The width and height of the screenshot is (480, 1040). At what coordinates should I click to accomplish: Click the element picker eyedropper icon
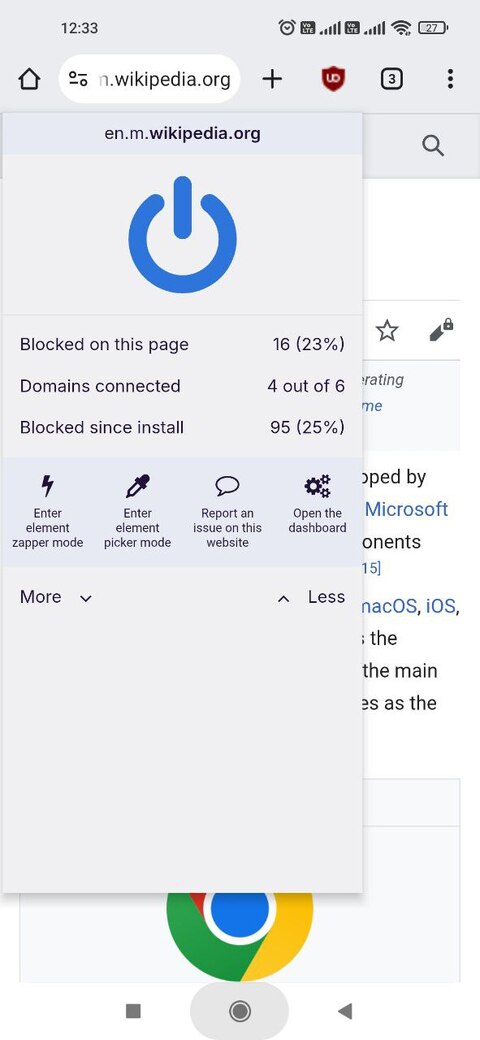137,486
